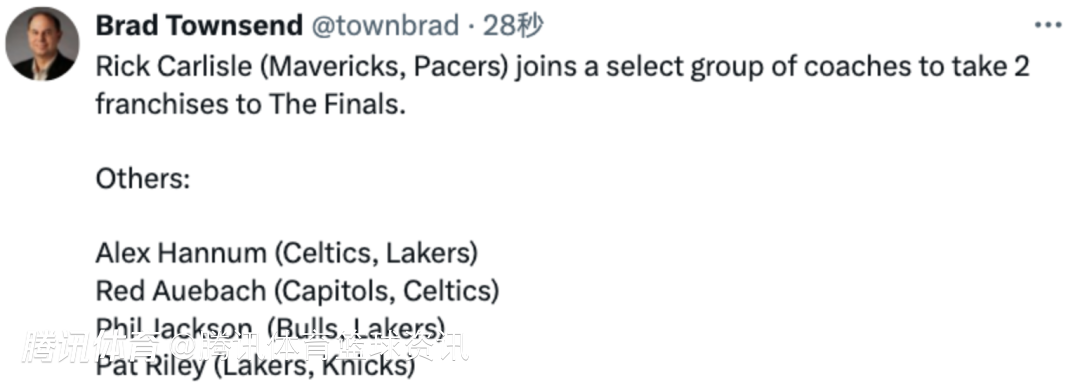Select the word Capitols in the tweet
The width and height of the screenshot is (1080, 382).
(336, 291)
